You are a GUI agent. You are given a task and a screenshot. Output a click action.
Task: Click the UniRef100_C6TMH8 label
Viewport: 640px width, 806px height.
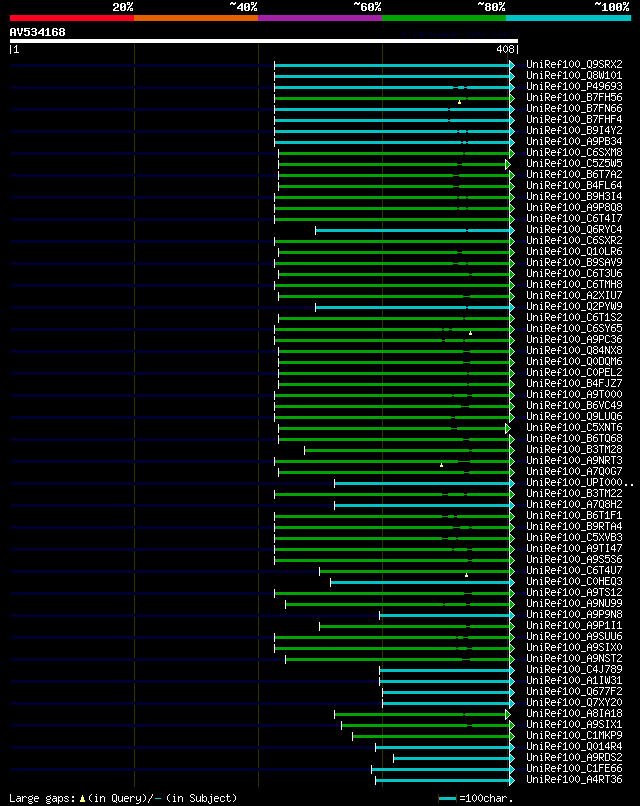click(574, 284)
